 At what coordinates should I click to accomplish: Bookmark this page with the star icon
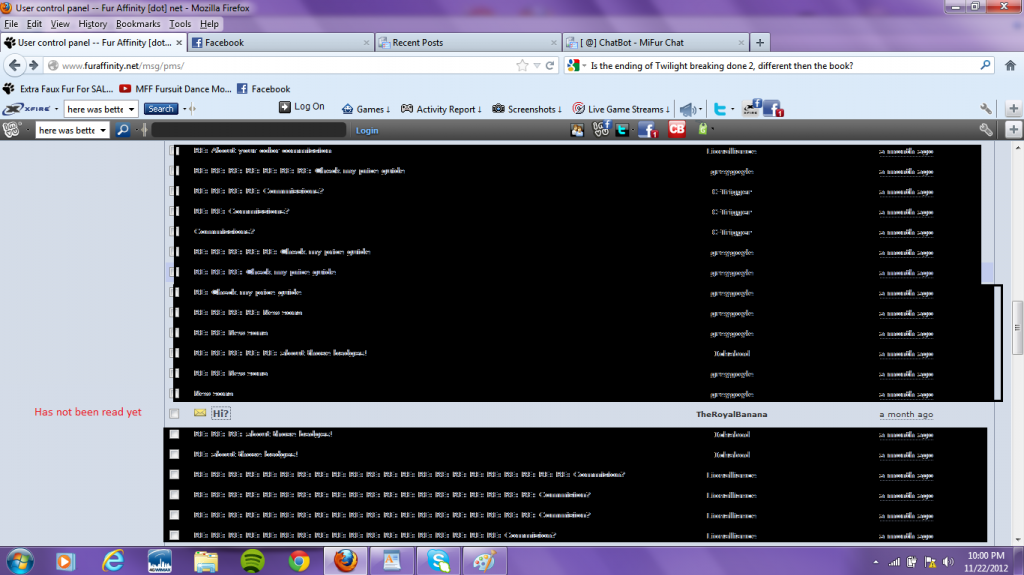522,65
